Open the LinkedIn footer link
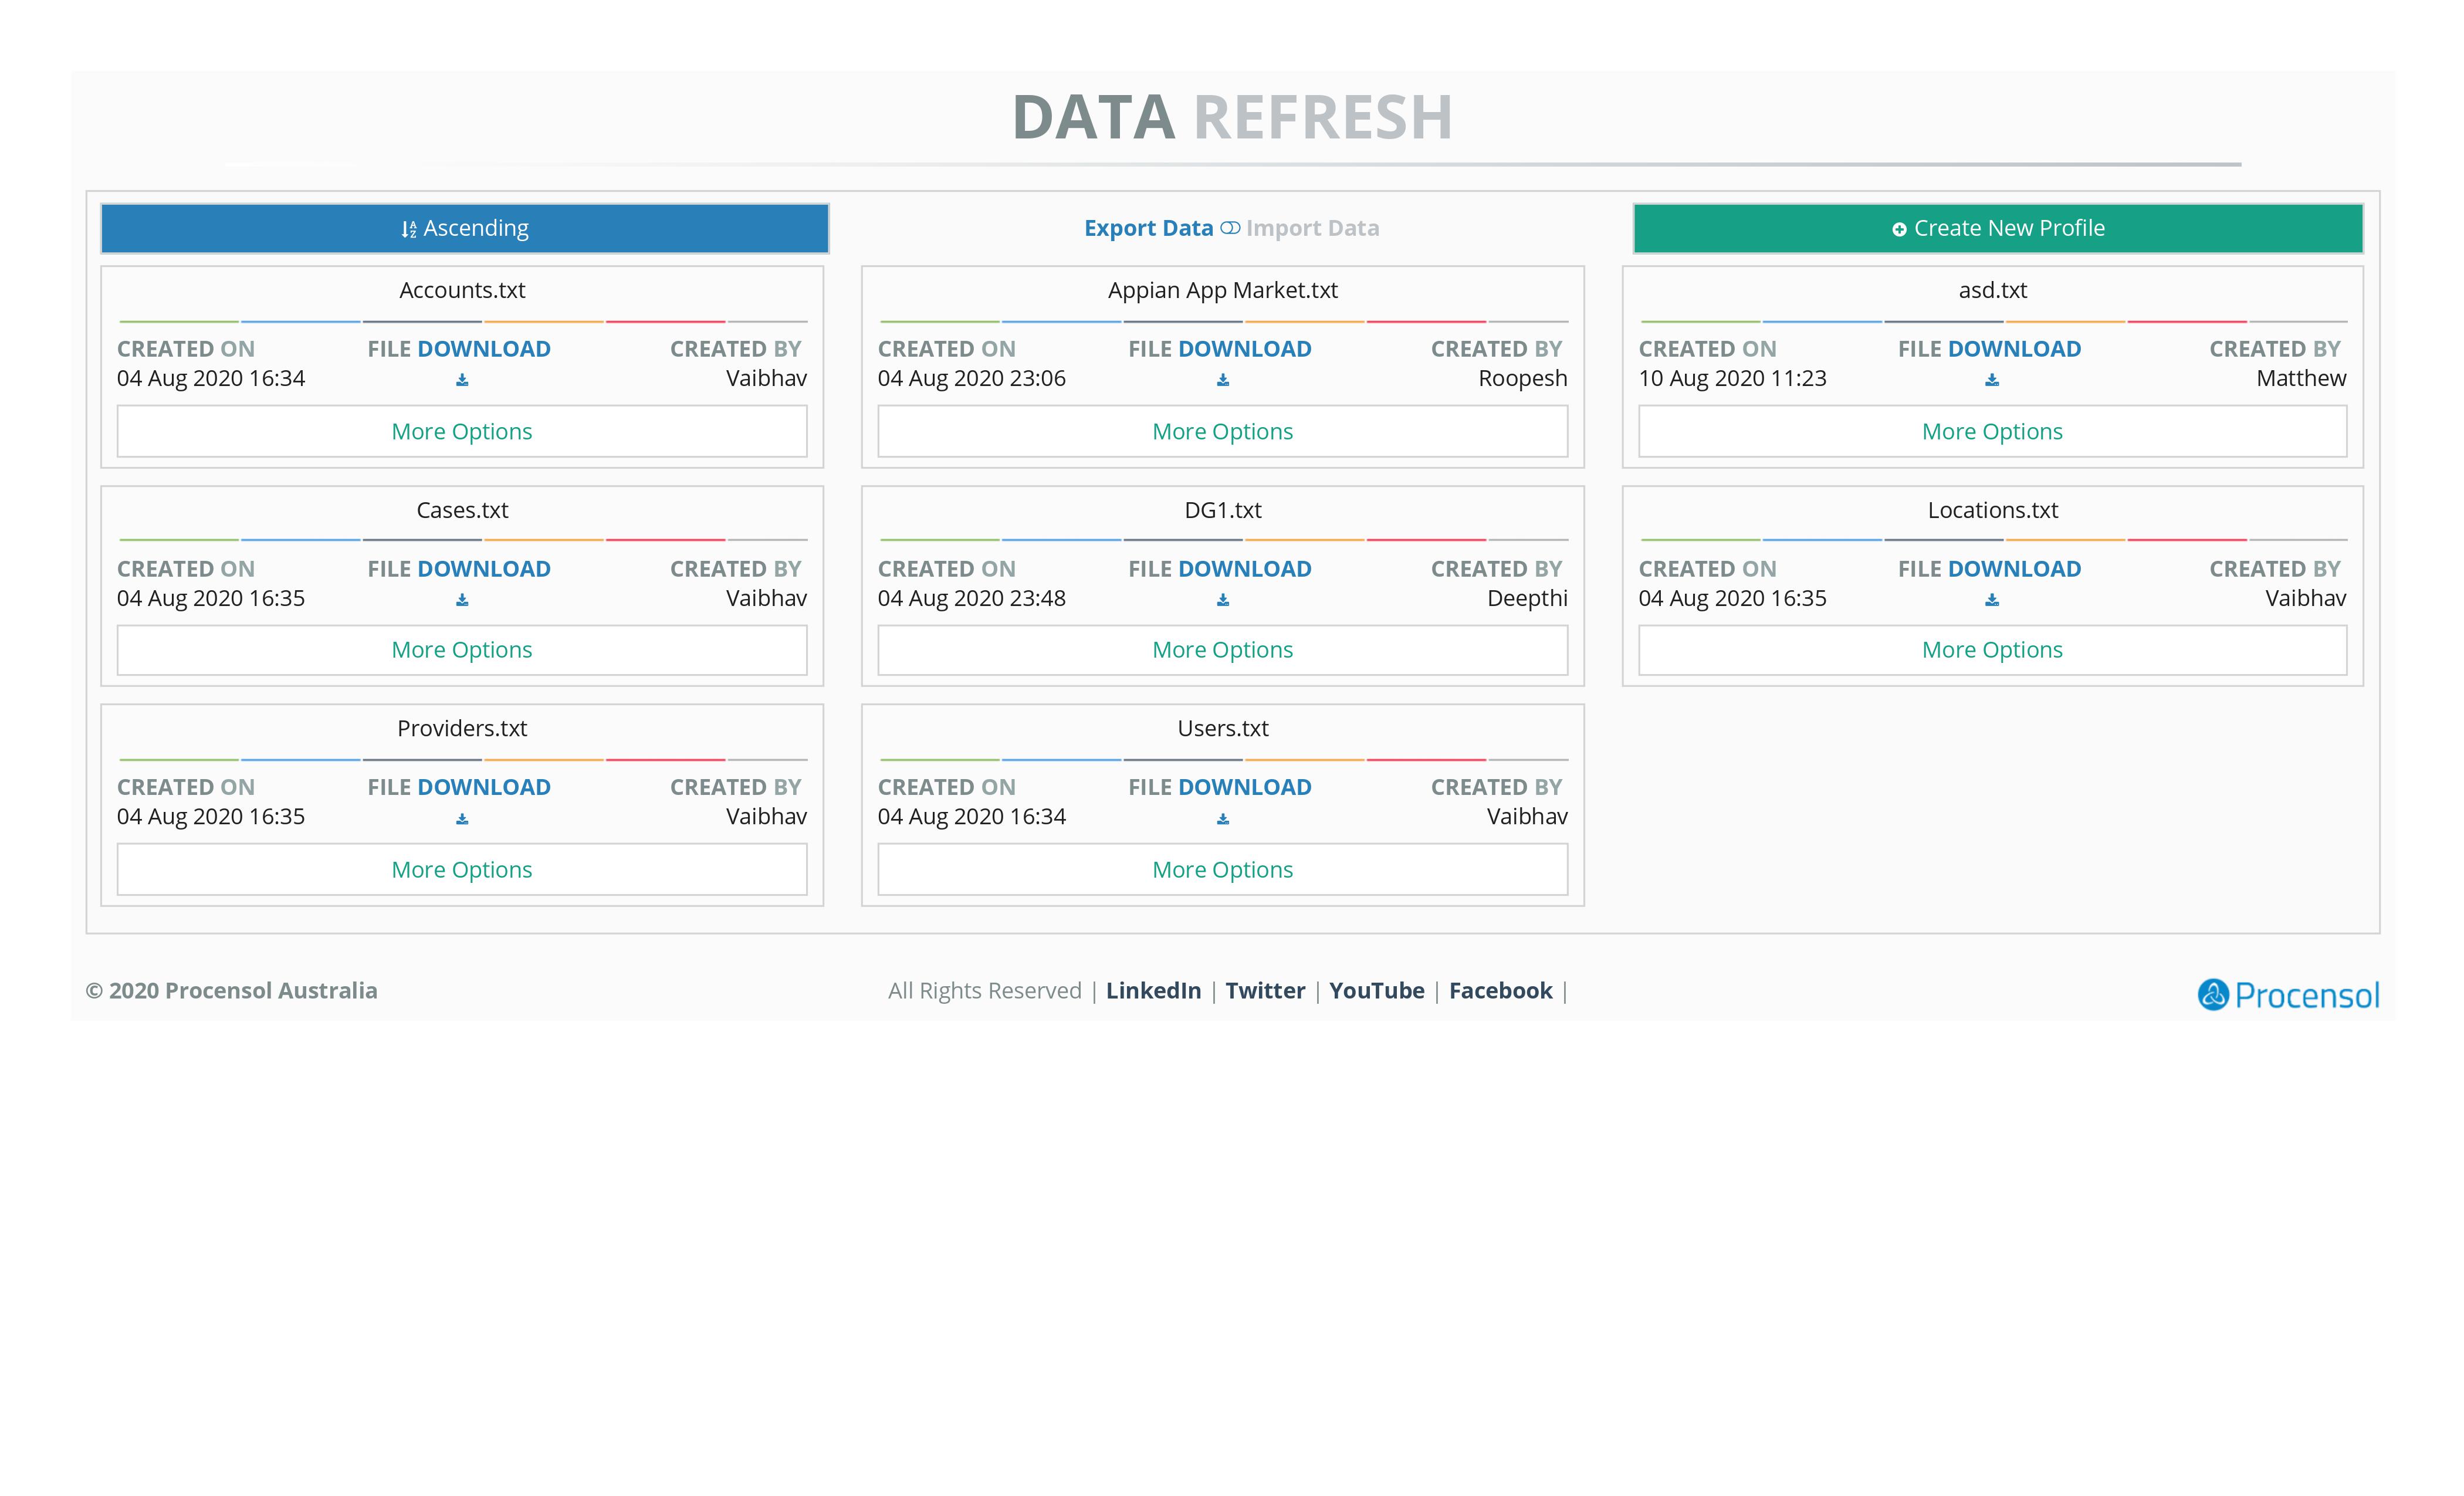The image size is (2464, 1496). tap(1153, 990)
